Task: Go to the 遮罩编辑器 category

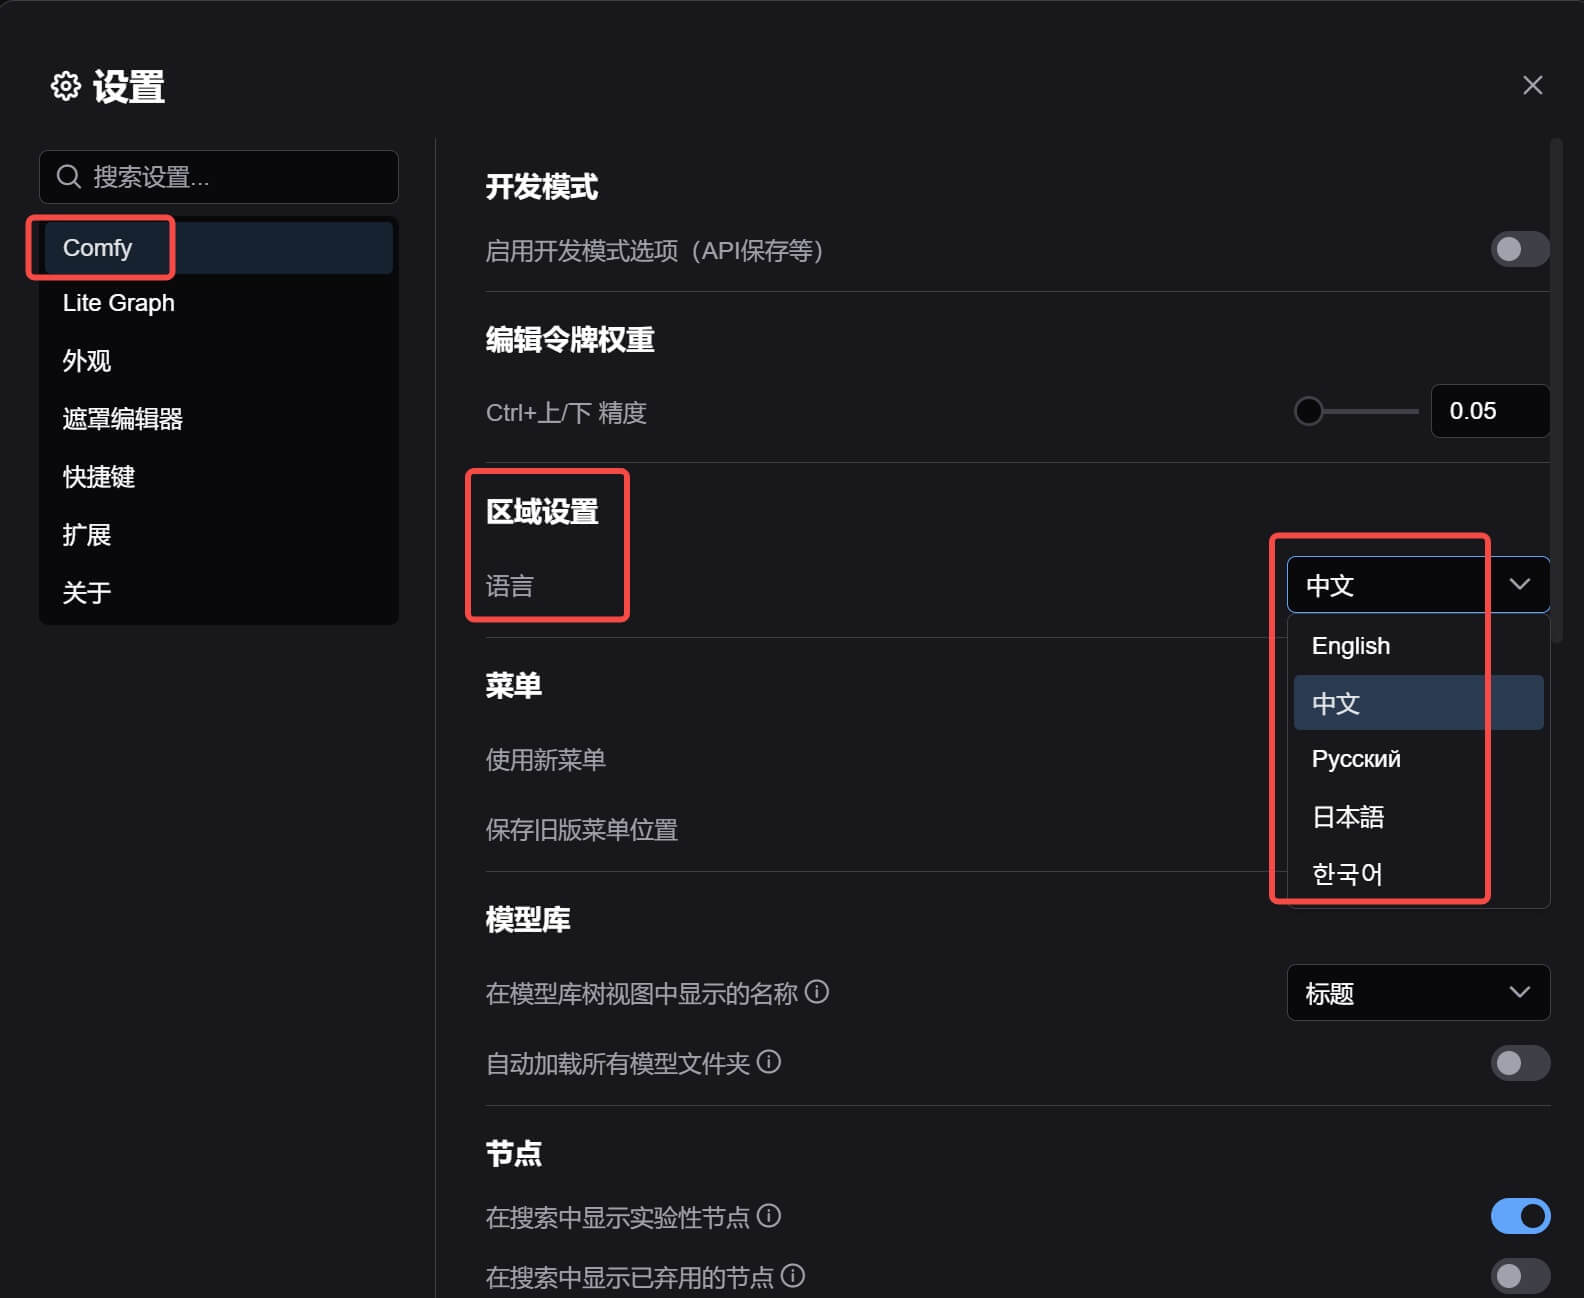Action: point(218,419)
